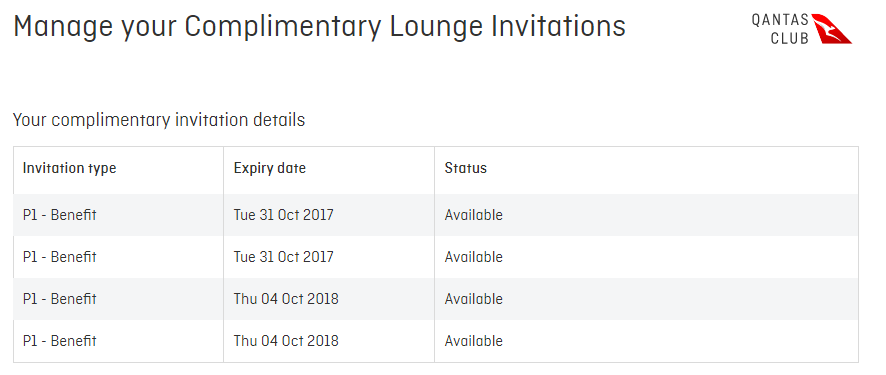This screenshot has width=886, height=375.
Task: Click the QANTAS CLUB logo text
Action: pos(780,29)
